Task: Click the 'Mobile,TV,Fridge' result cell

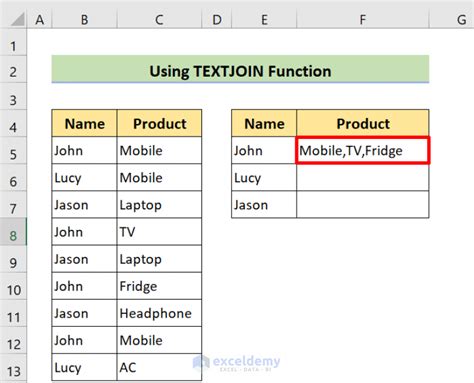Action: [363, 150]
